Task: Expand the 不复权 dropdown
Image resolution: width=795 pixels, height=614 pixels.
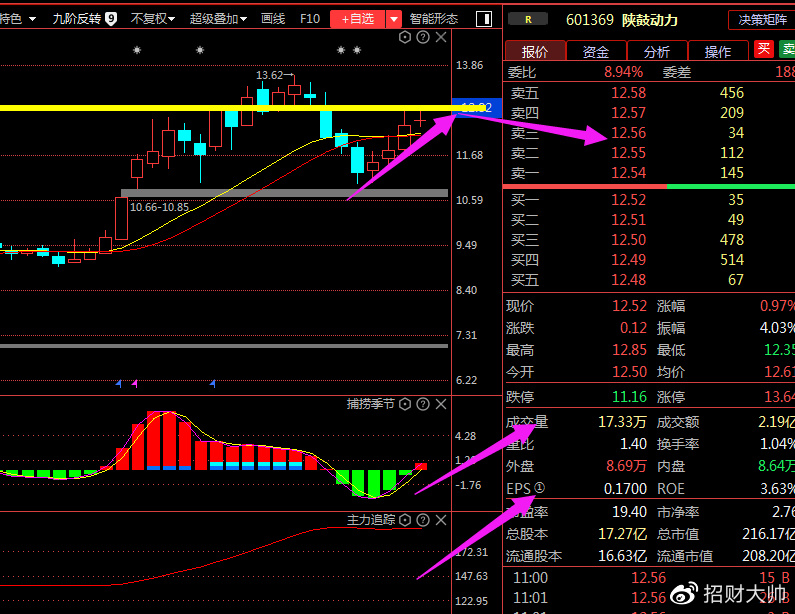Action: pyautogui.click(x=152, y=19)
